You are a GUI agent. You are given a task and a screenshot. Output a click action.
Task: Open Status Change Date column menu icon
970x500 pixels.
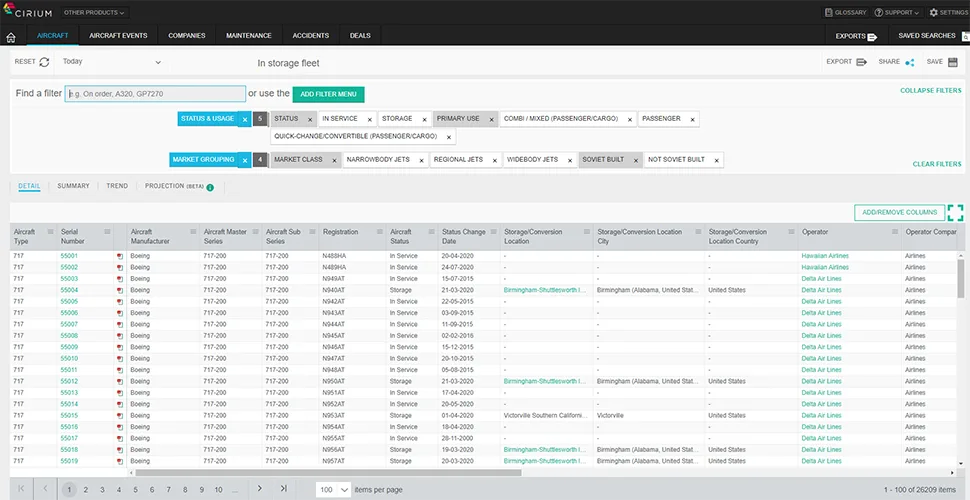tap(492, 232)
